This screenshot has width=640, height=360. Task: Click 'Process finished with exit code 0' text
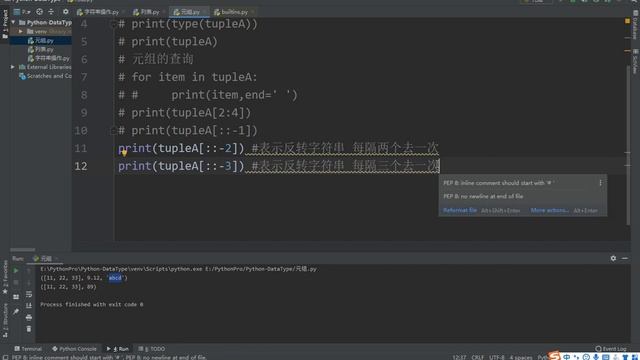point(91,304)
